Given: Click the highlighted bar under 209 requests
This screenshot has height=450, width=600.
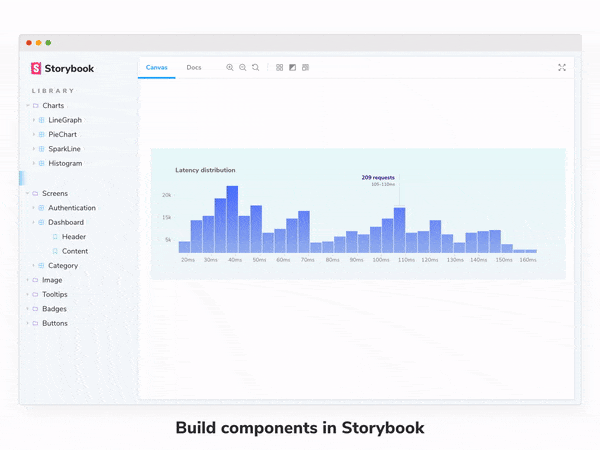Looking at the screenshot, I should (399, 230).
